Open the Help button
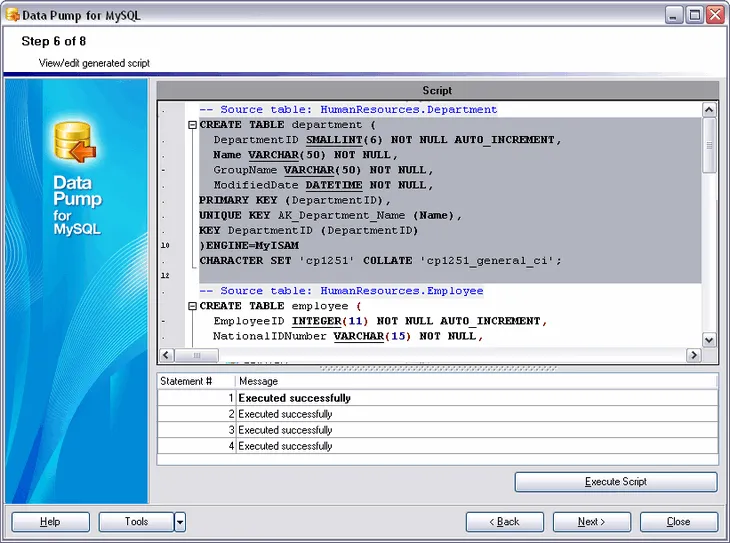The image size is (730, 543). point(50,522)
